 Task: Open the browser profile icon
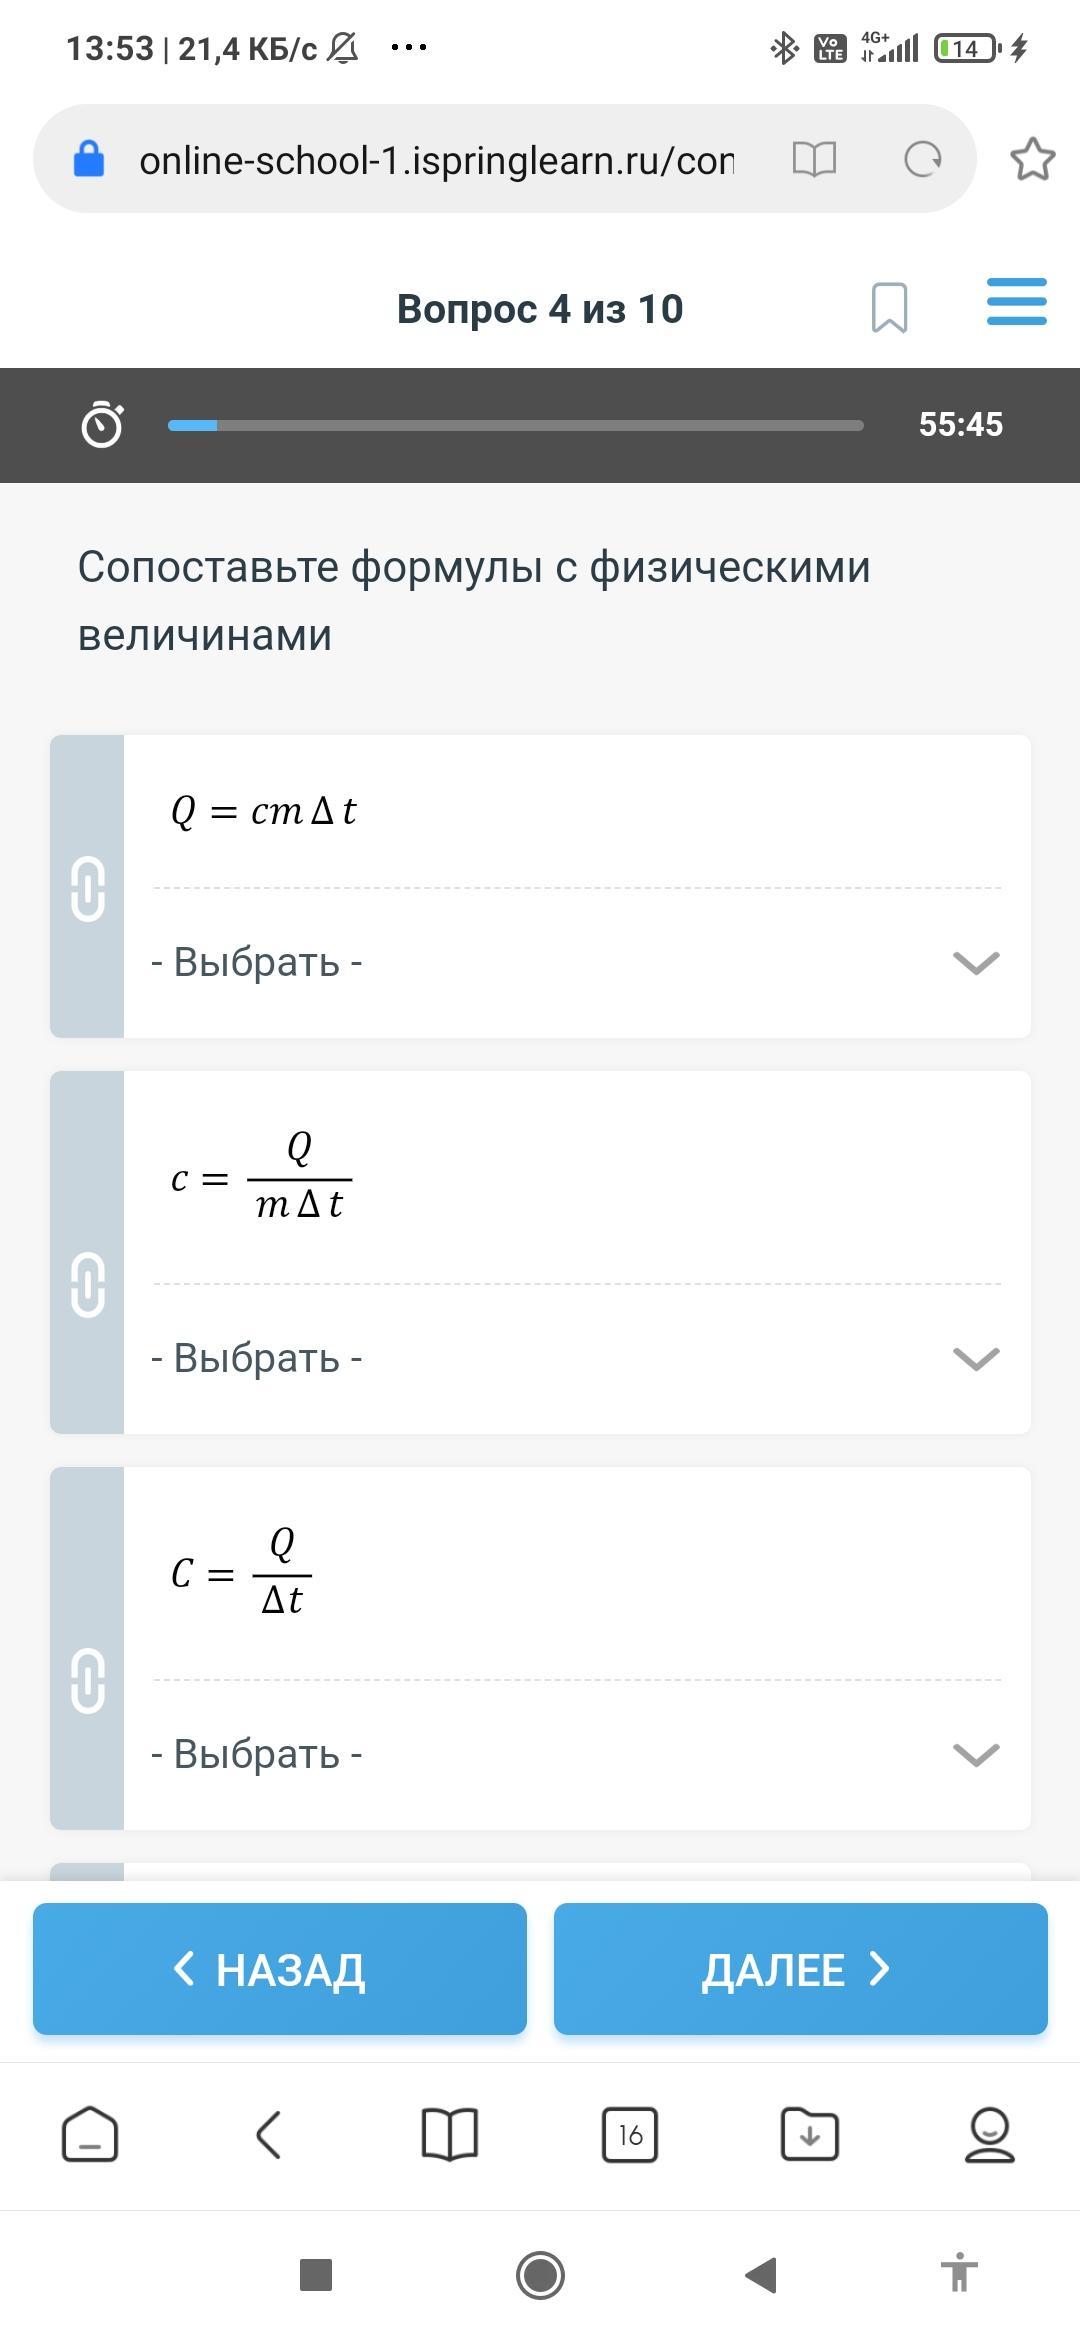989,2135
